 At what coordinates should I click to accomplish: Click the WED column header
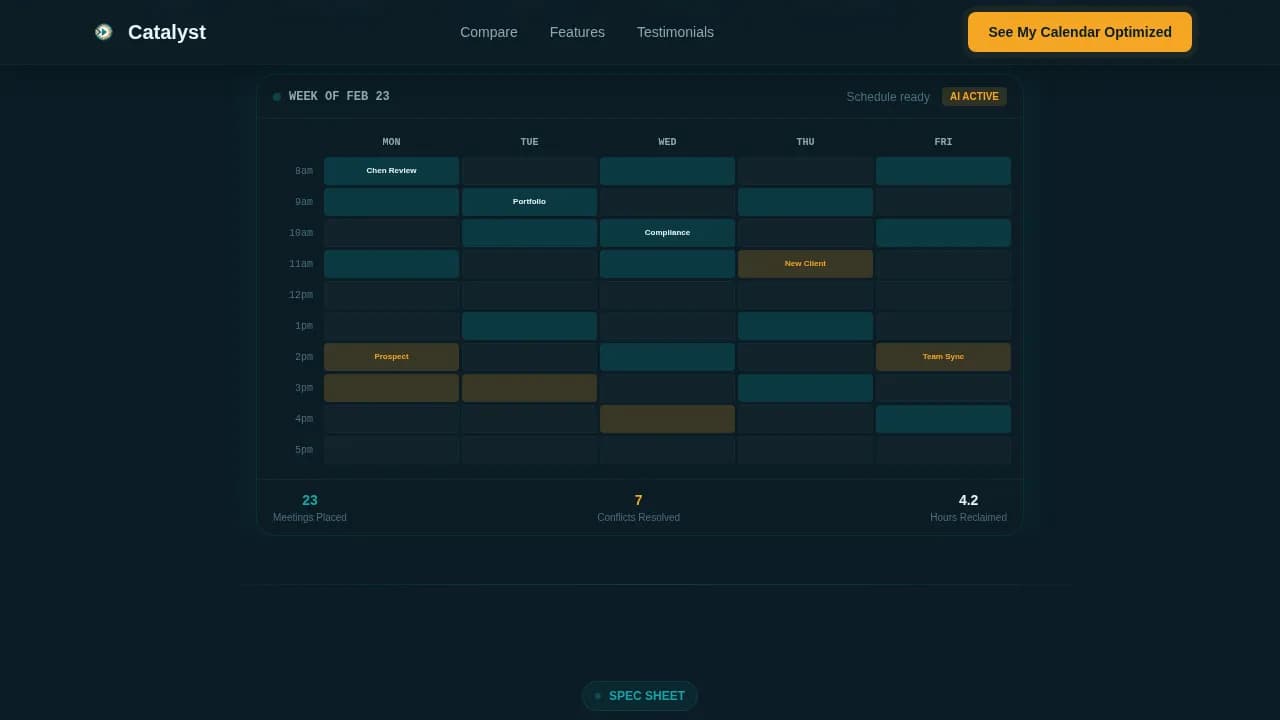click(x=667, y=142)
